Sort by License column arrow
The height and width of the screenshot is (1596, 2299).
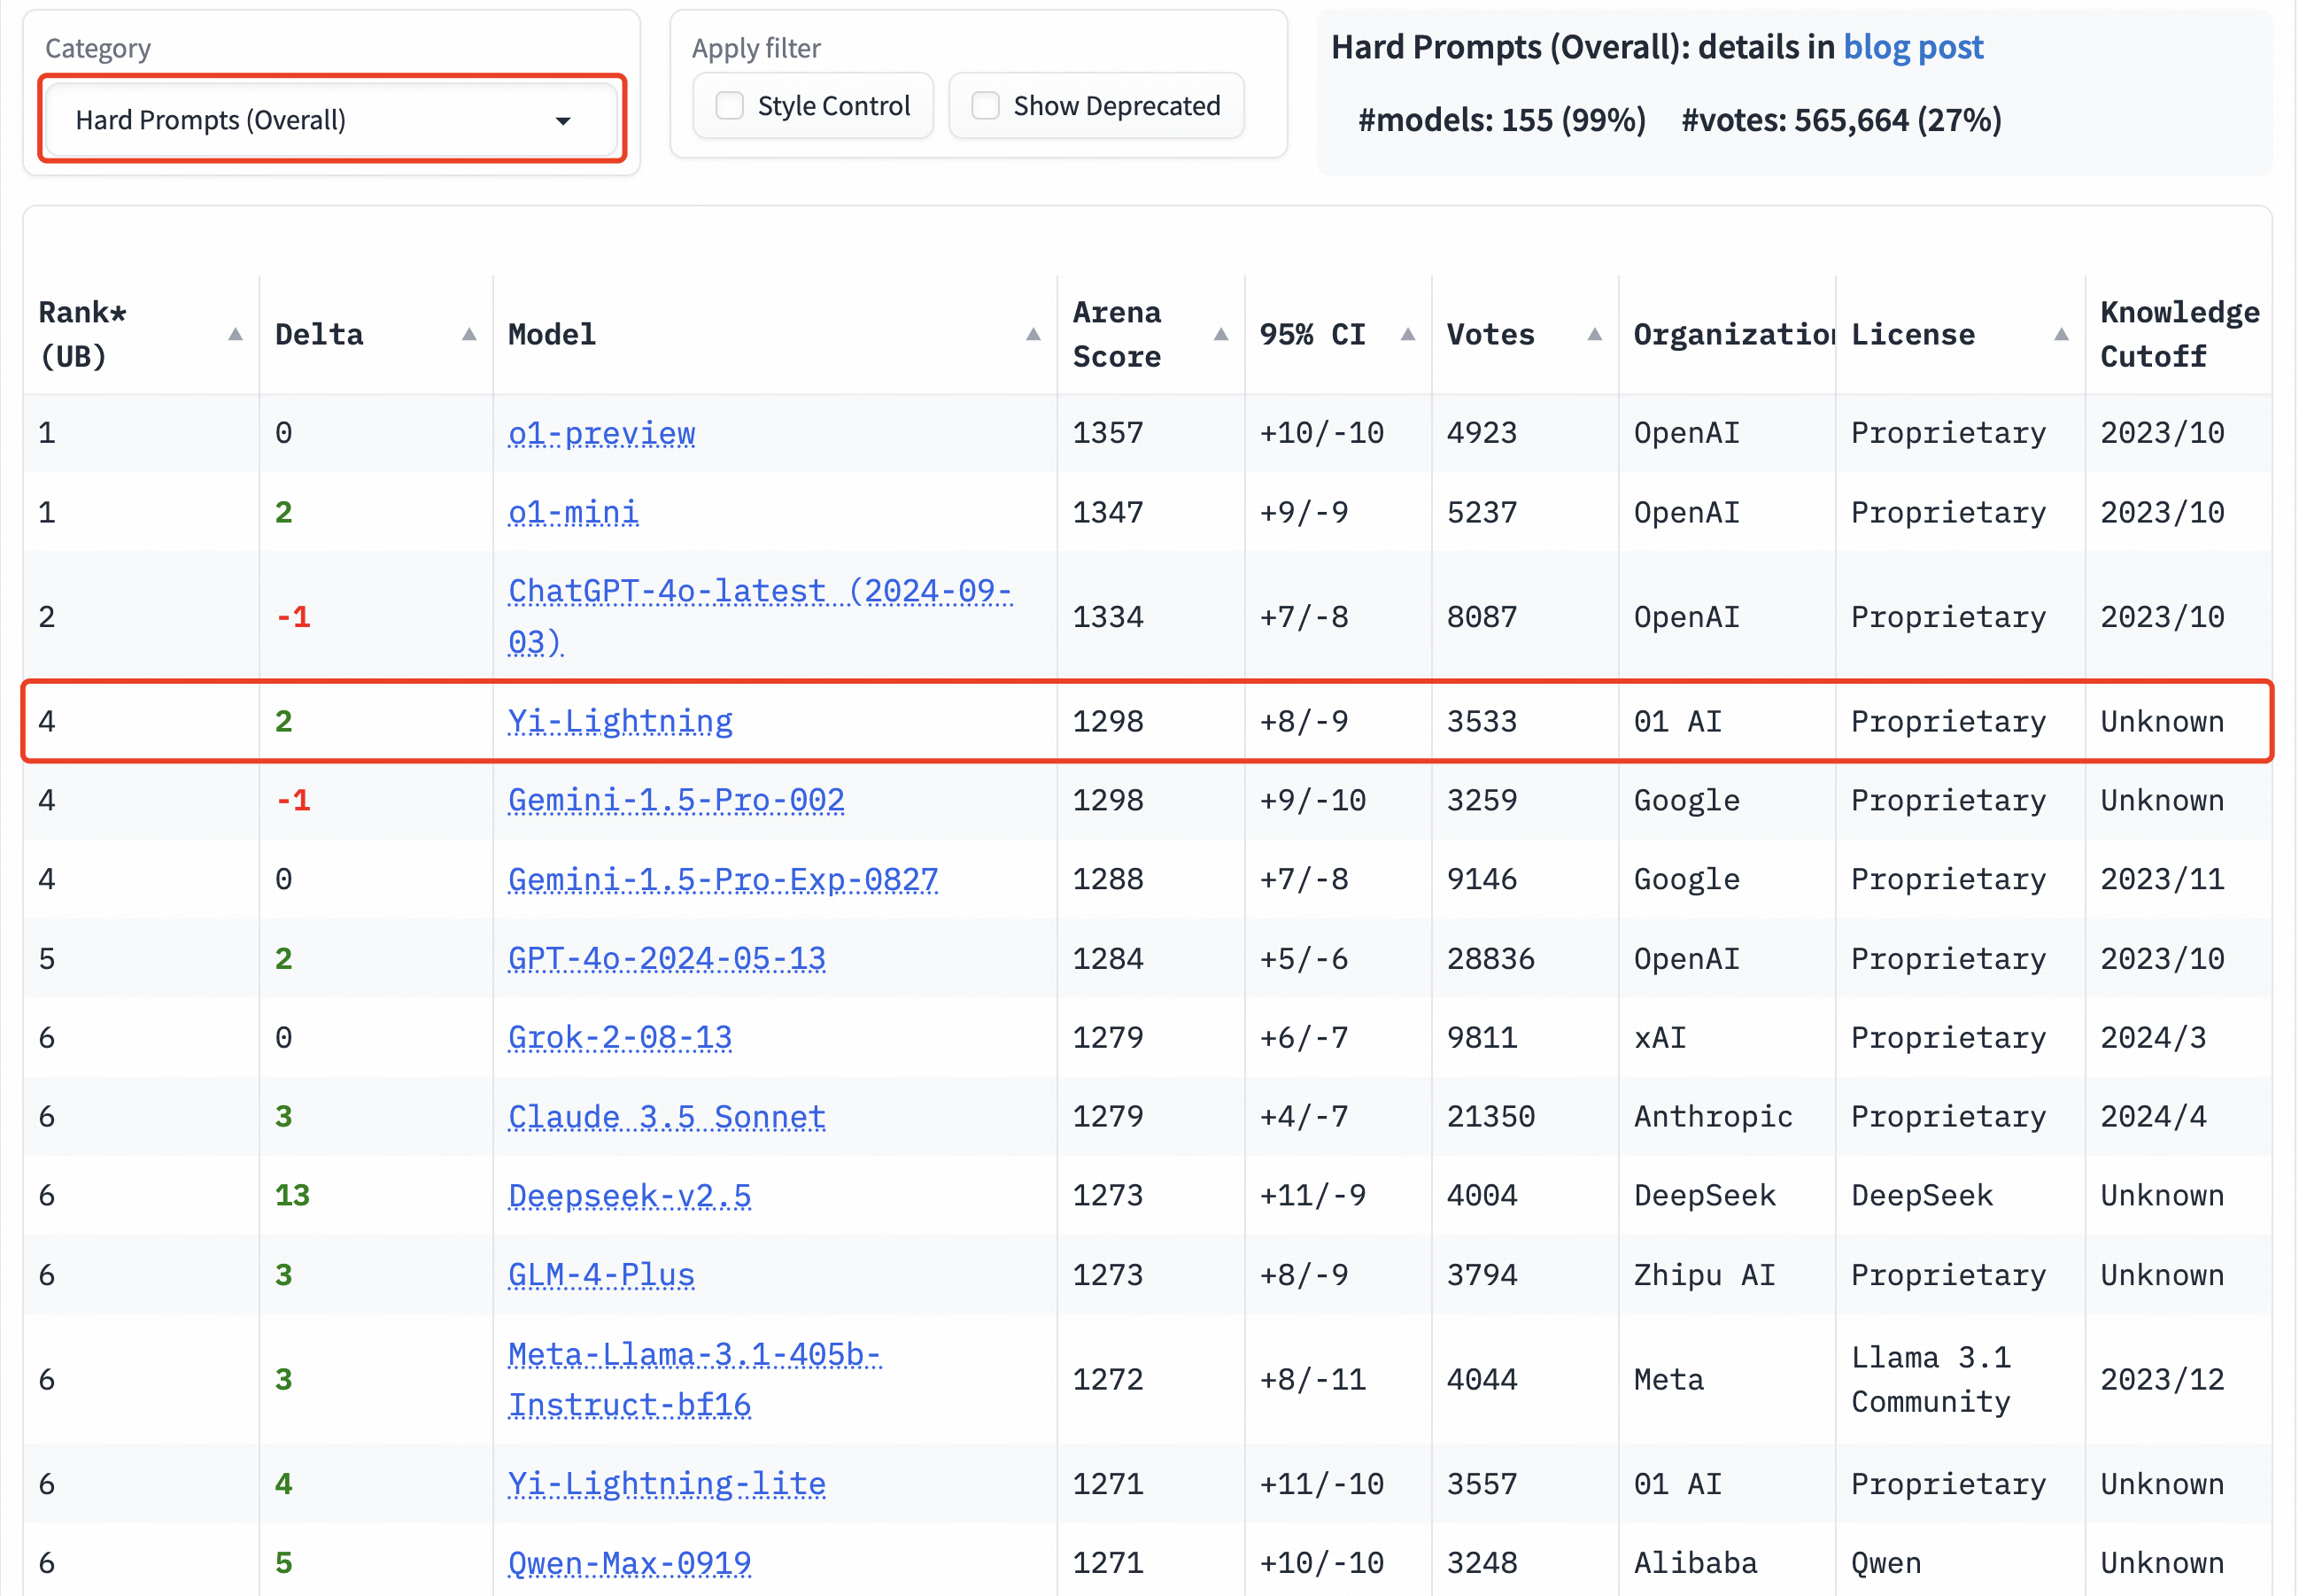pyautogui.click(x=2061, y=335)
